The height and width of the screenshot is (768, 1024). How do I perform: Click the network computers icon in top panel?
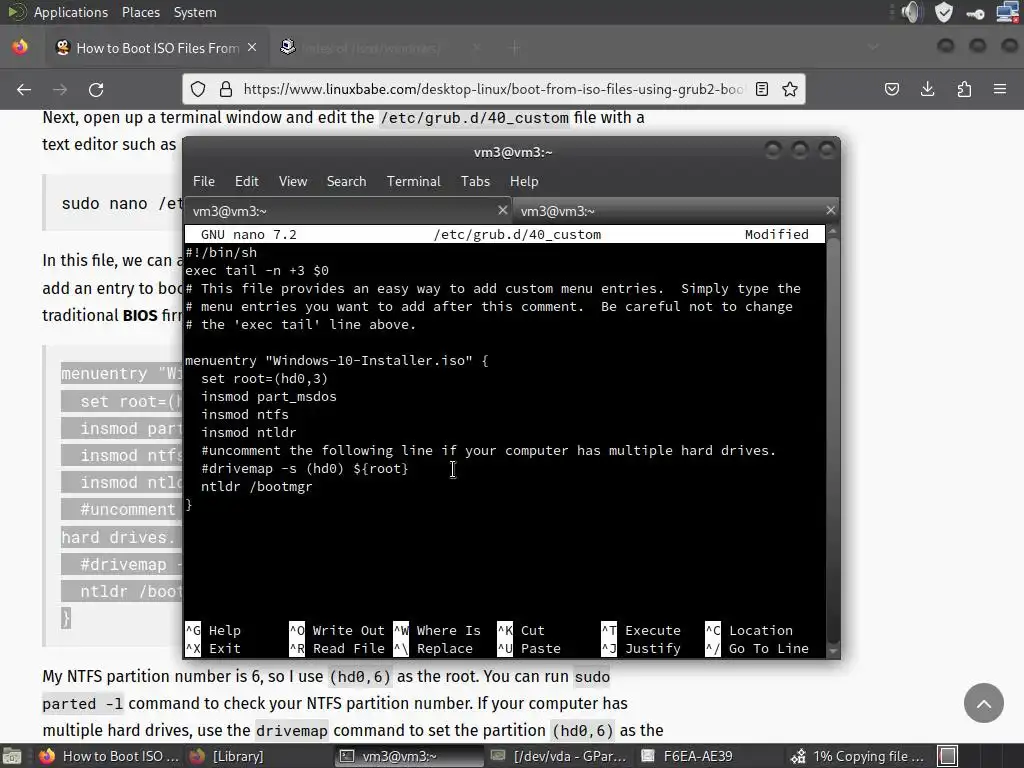click(x=1008, y=12)
